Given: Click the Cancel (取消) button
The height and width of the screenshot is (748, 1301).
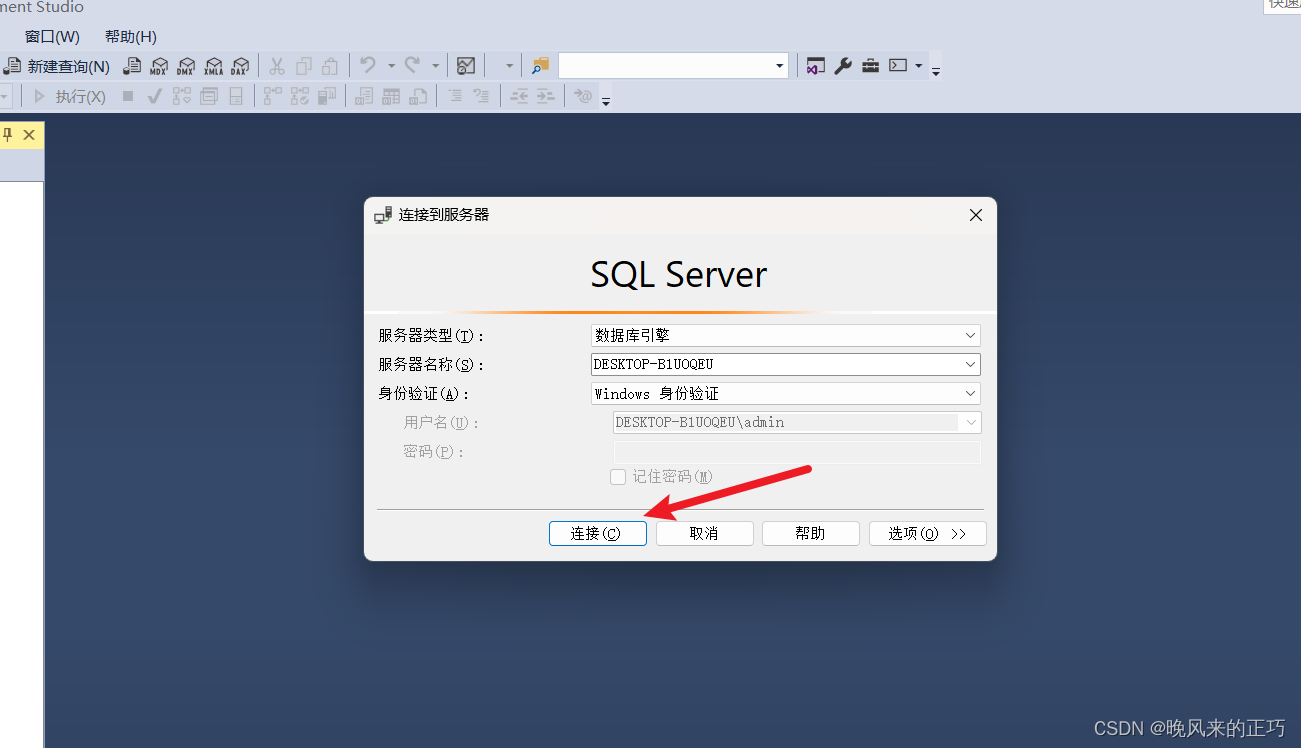Looking at the screenshot, I should click(704, 533).
